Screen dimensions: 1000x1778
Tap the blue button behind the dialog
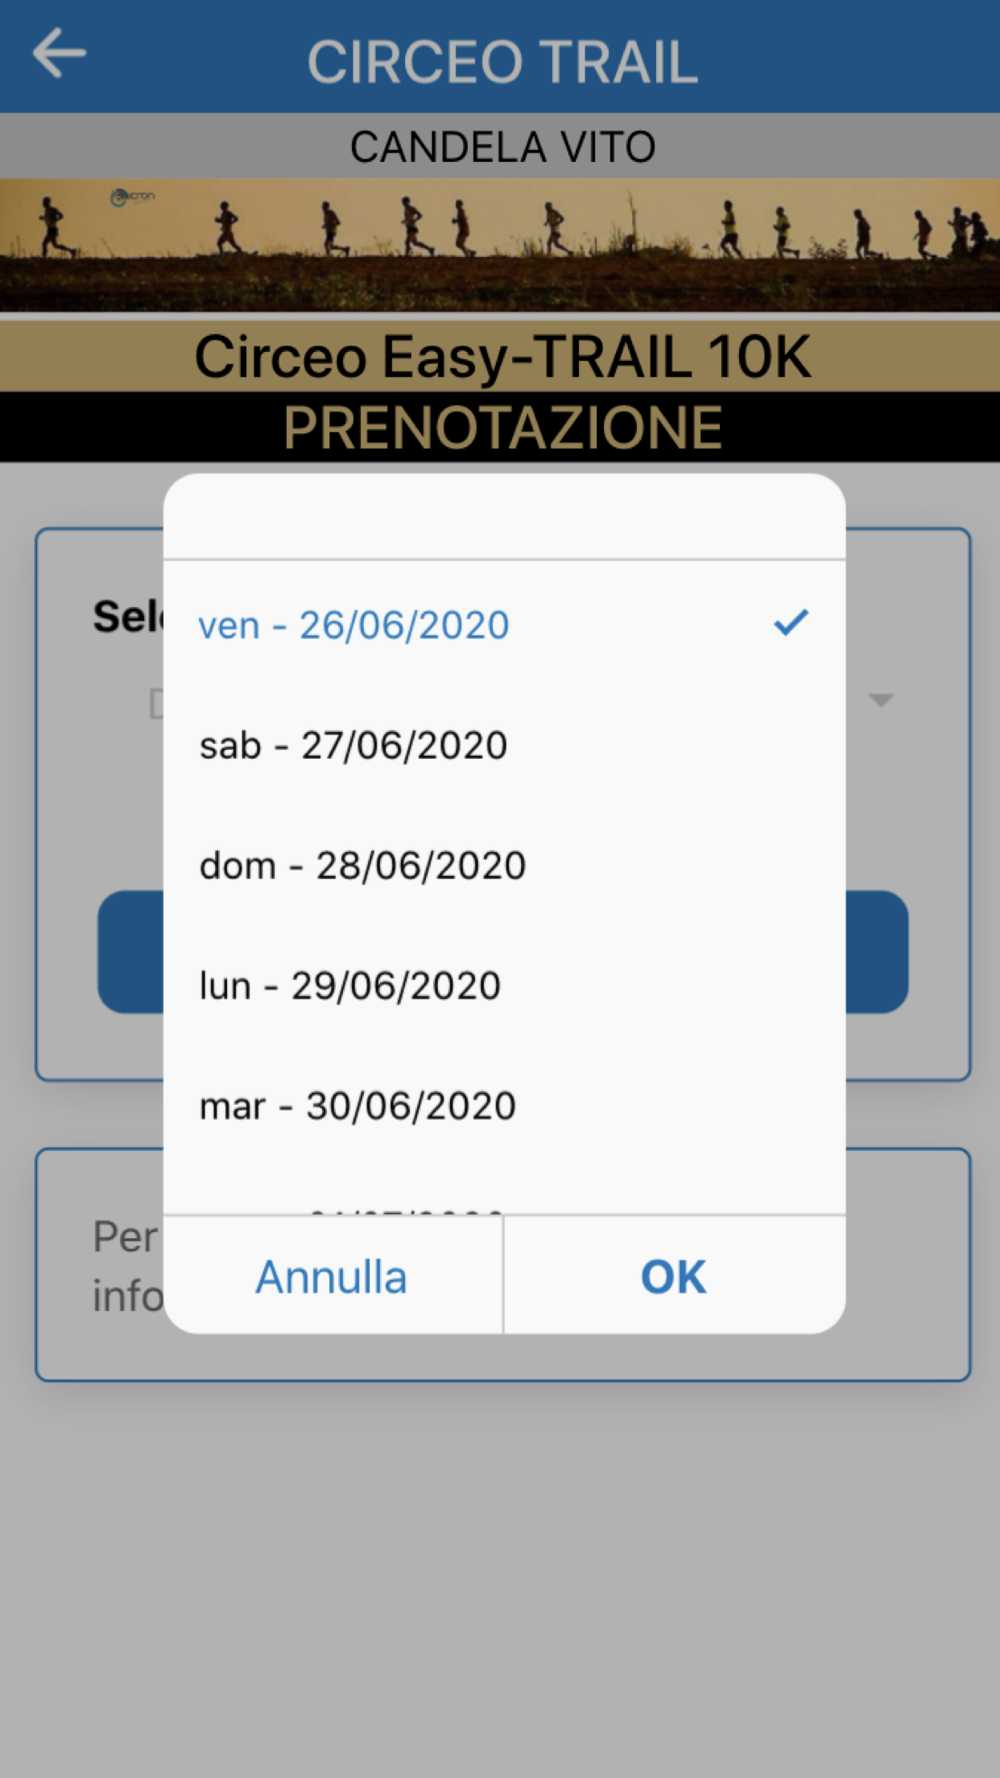click(x=877, y=951)
